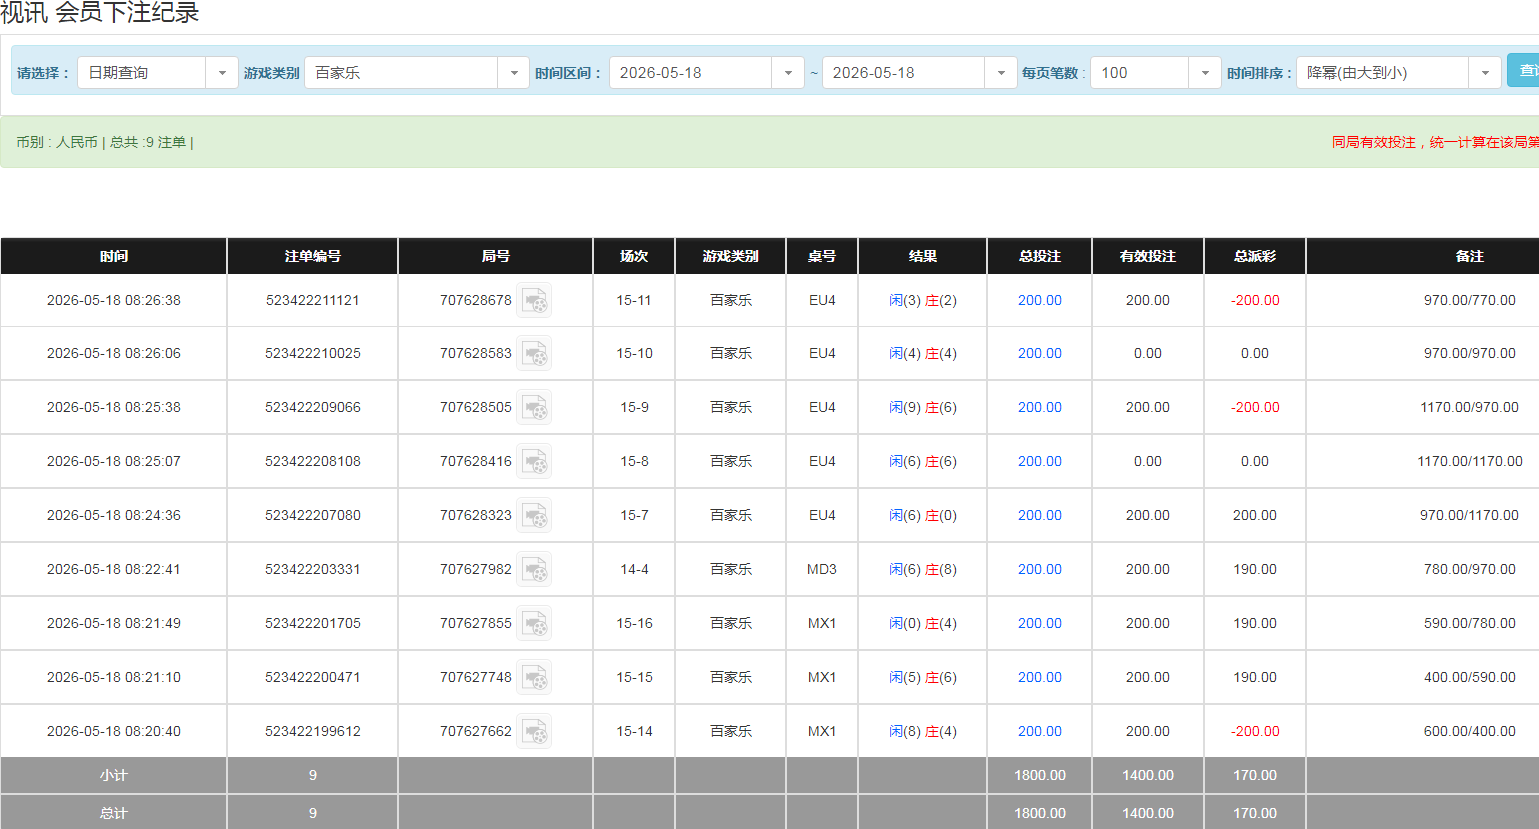Click result 闲(4) 庄(4) in round 15-10
This screenshot has width=1539, height=829.
pyautogui.click(x=923, y=353)
